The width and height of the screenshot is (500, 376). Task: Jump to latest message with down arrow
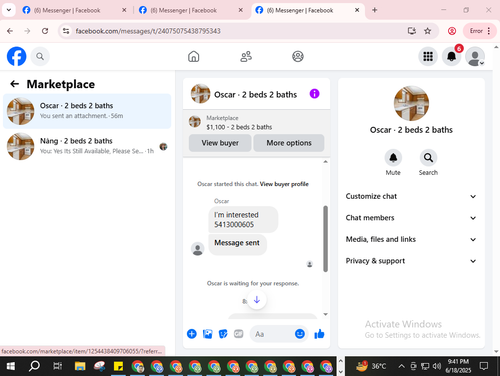[x=257, y=300]
